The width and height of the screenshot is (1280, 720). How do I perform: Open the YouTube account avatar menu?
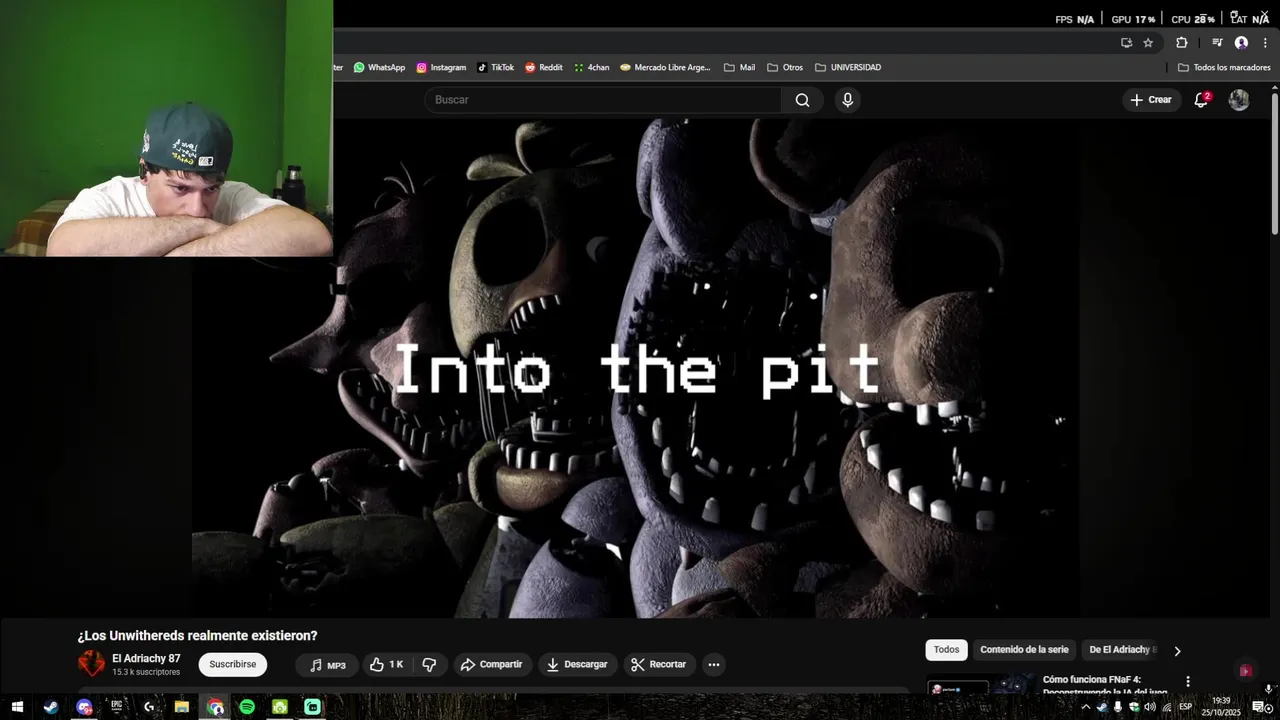pyautogui.click(x=1239, y=100)
